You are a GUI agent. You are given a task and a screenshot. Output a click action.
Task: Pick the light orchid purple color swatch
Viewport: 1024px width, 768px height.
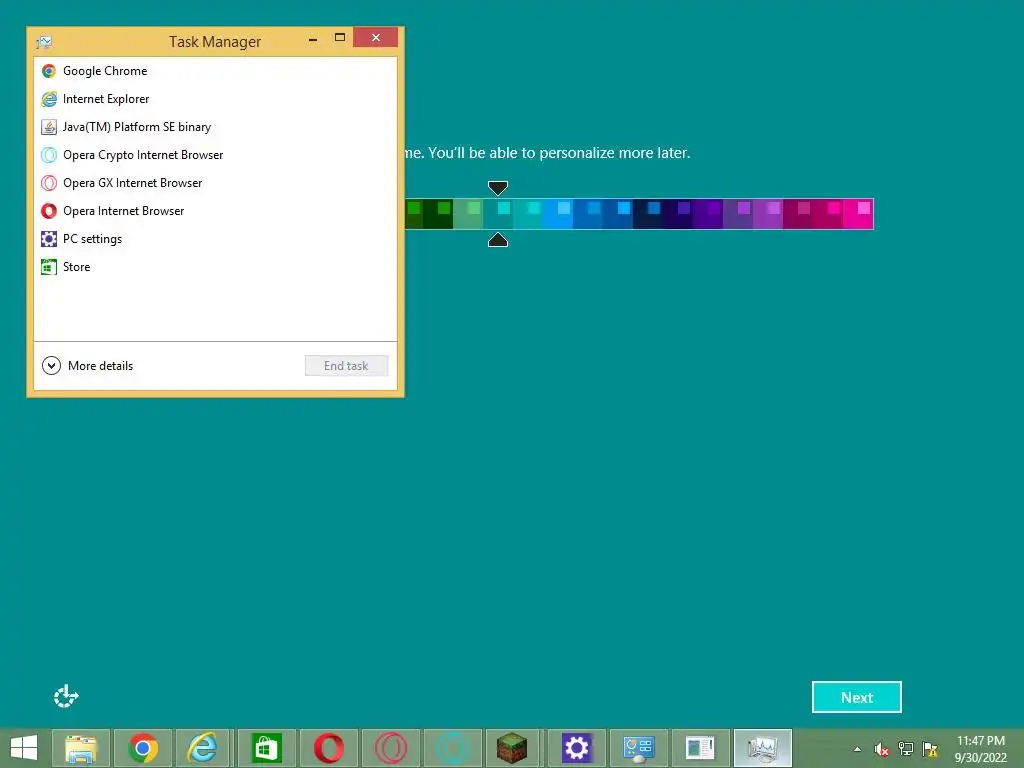[769, 214]
